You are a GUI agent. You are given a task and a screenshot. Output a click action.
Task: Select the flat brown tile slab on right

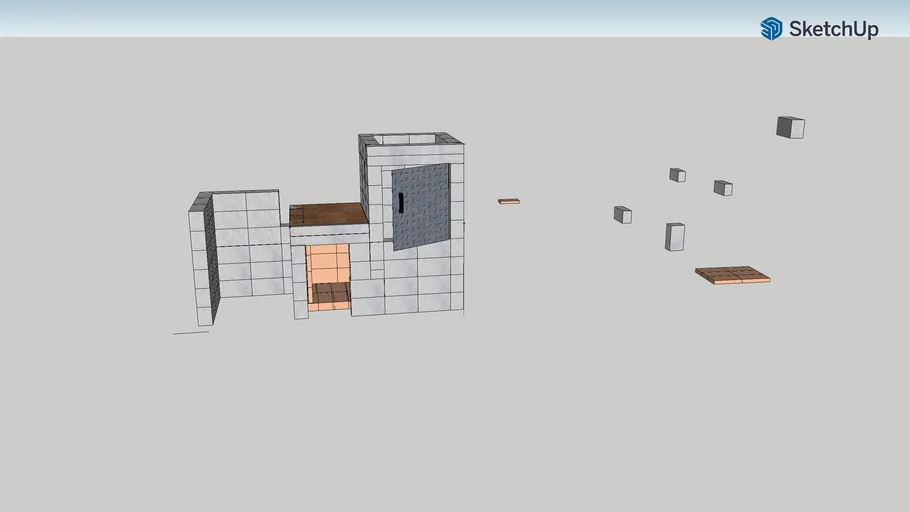click(733, 274)
